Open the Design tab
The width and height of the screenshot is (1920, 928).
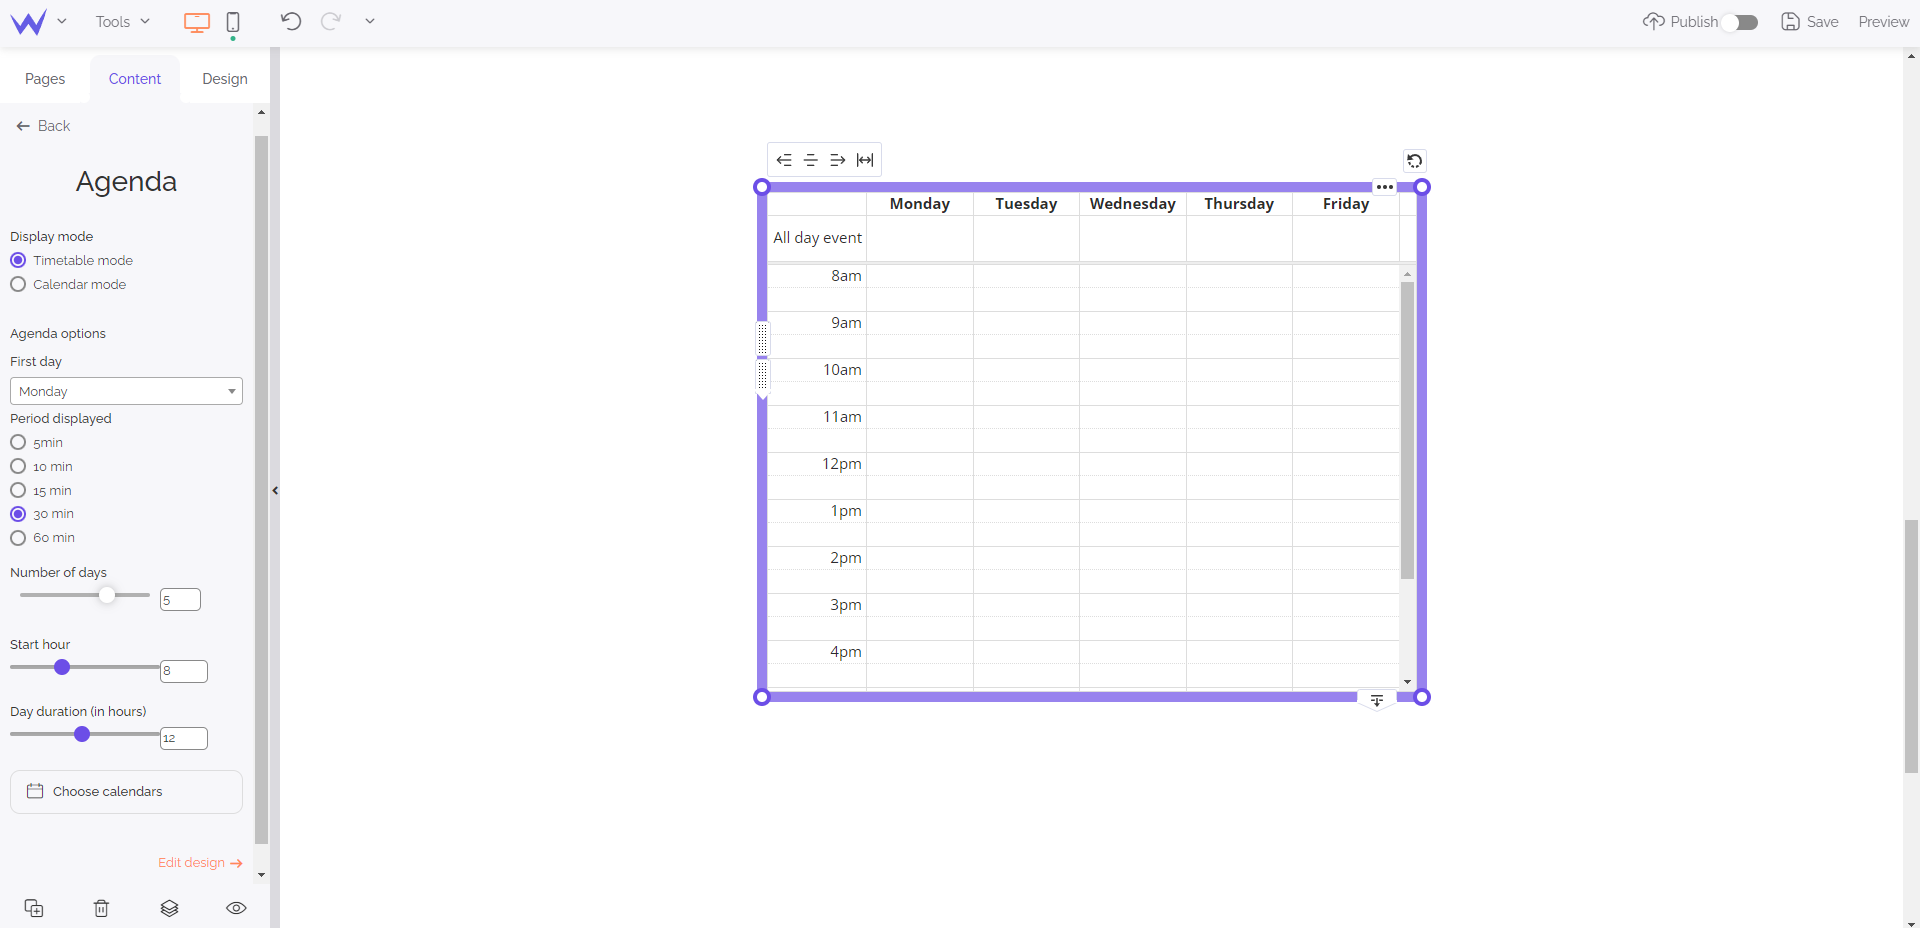pyautogui.click(x=225, y=79)
